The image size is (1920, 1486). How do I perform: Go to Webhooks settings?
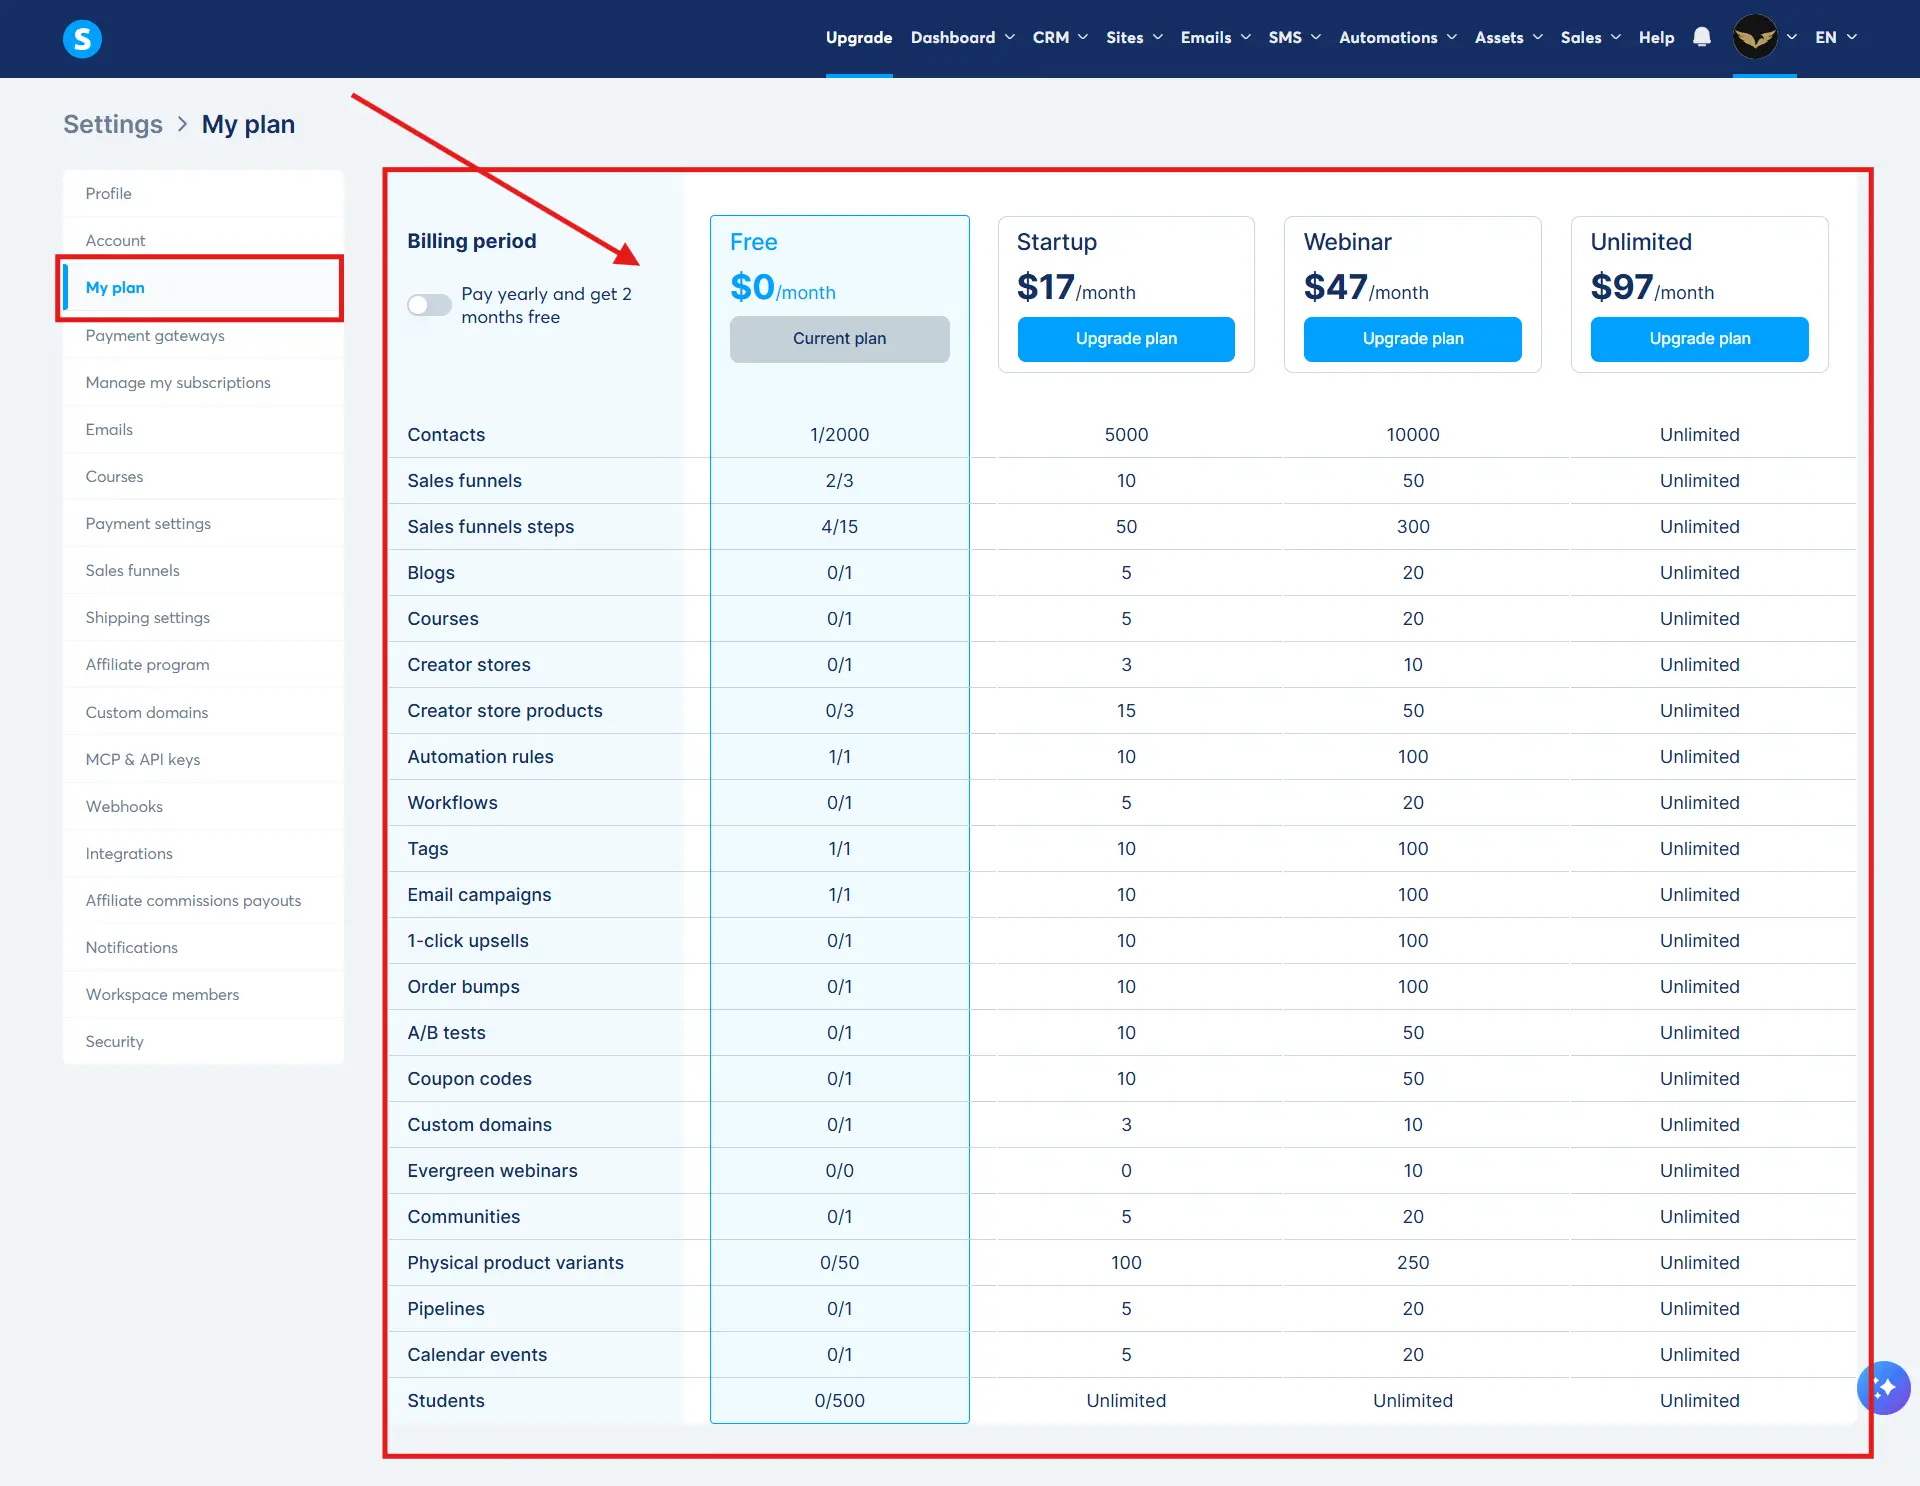203,806
